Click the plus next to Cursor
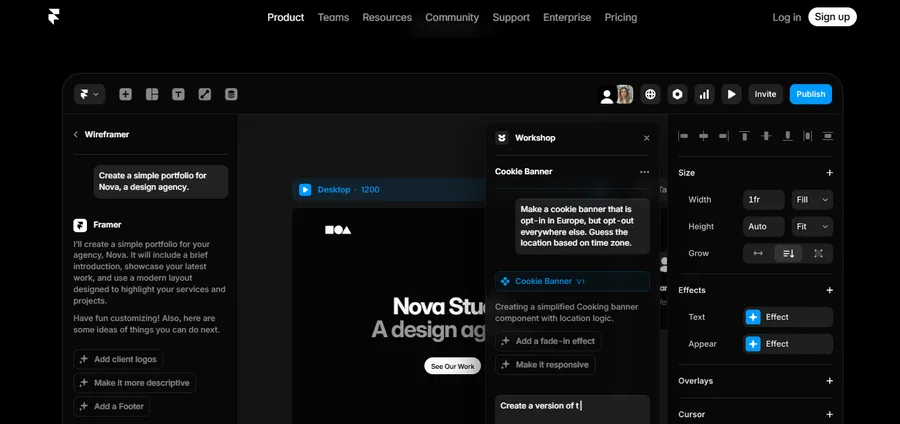 [829, 414]
